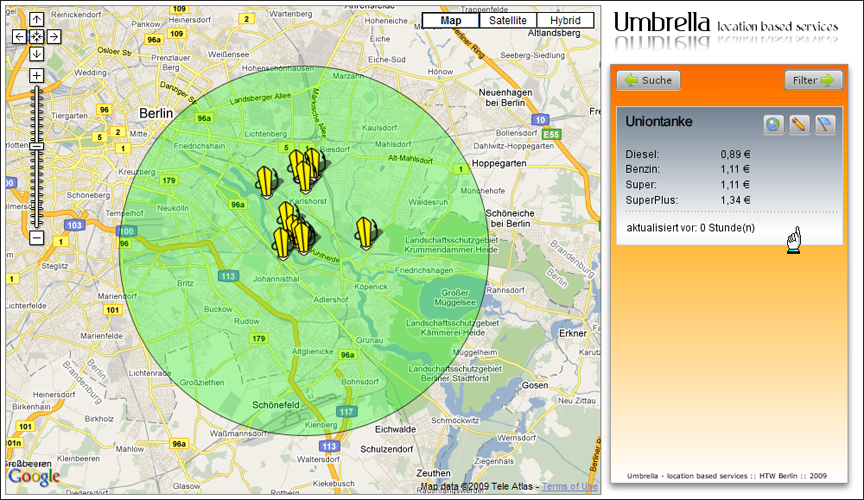Go back to Suche panel
864x500 pixels.
pos(649,80)
